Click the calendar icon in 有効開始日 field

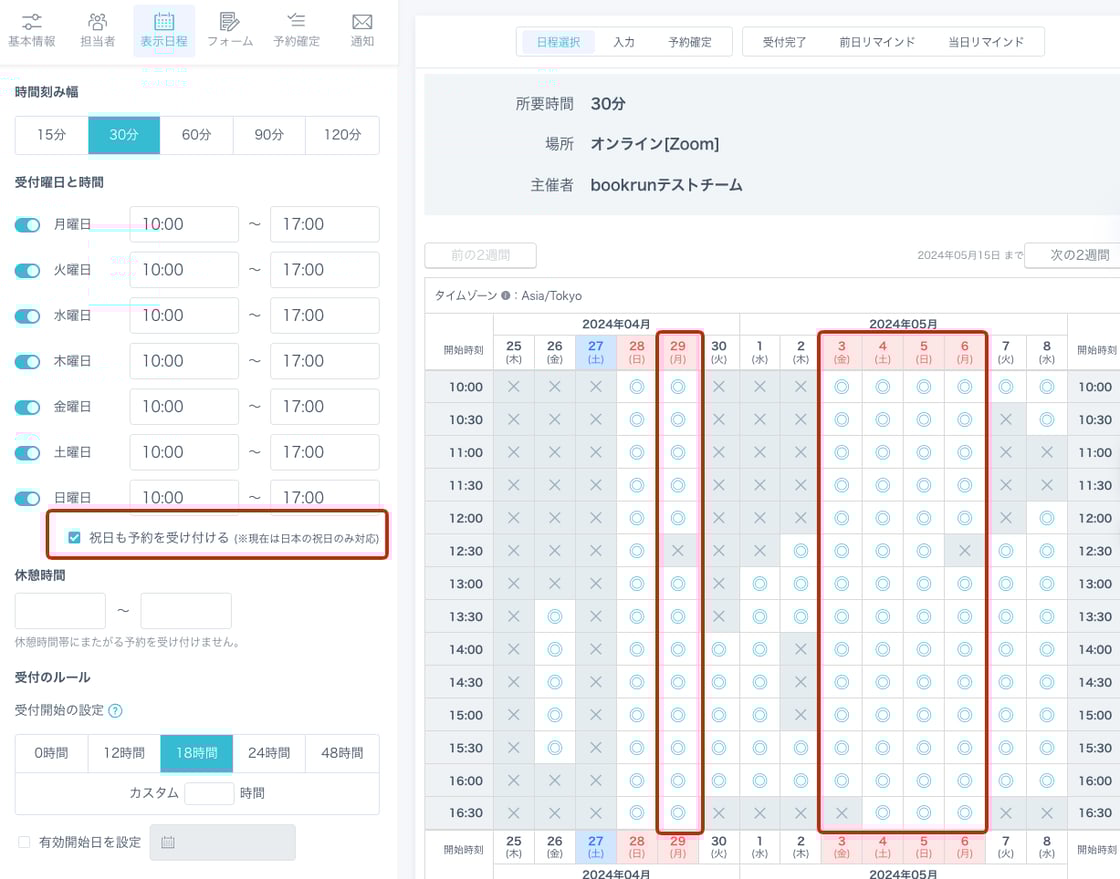(168, 843)
